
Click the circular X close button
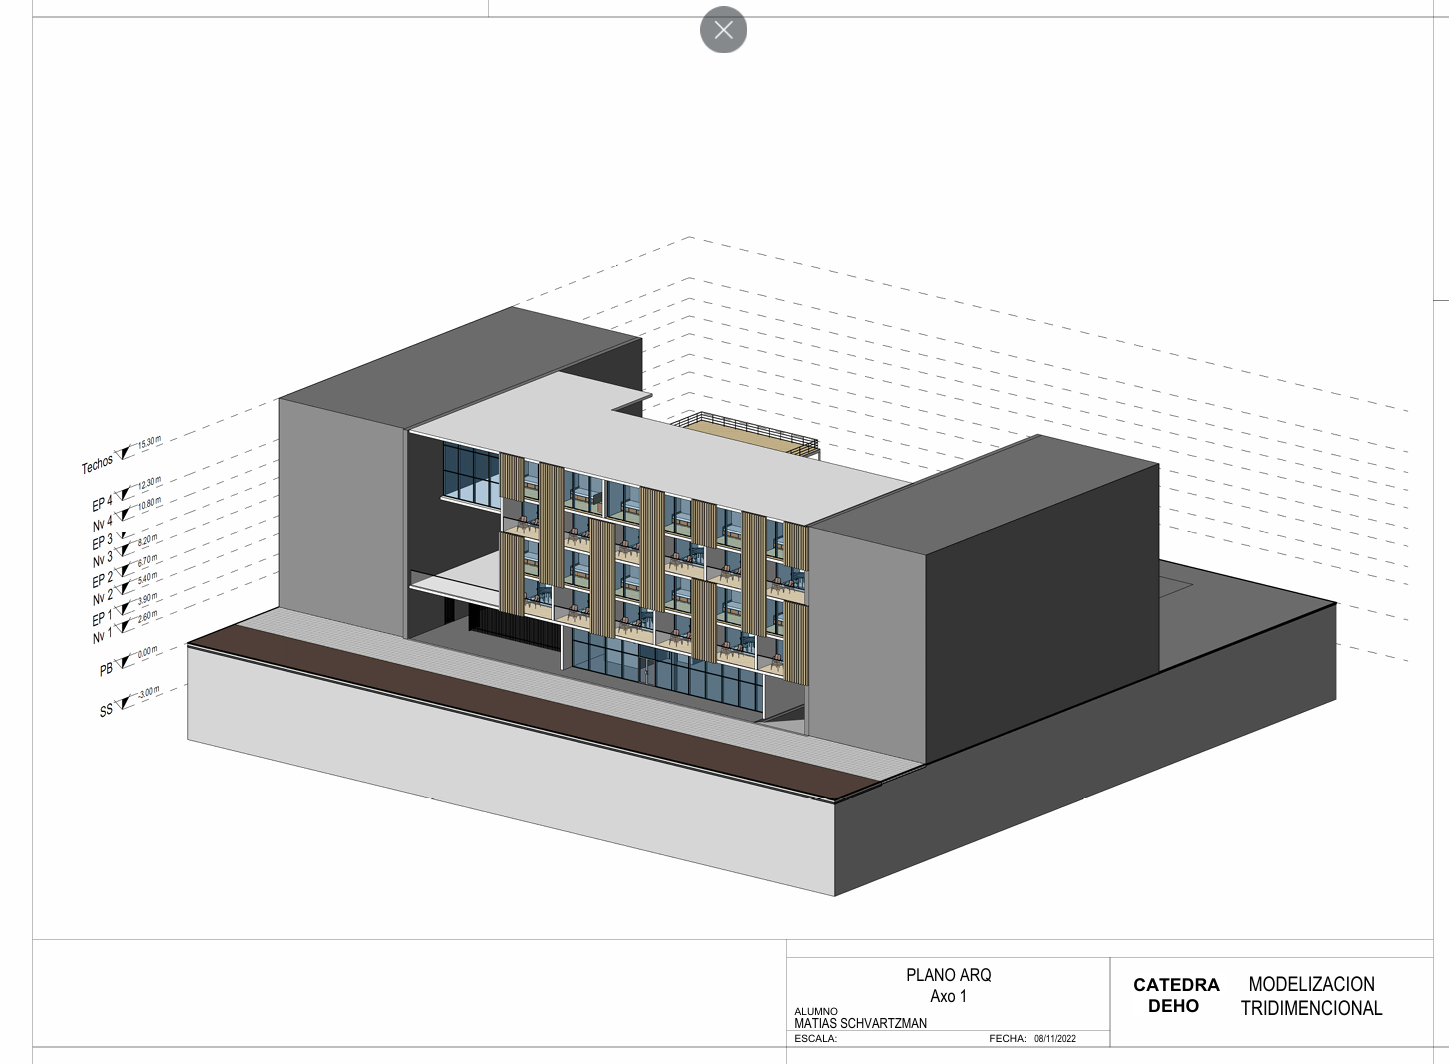pos(723,30)
